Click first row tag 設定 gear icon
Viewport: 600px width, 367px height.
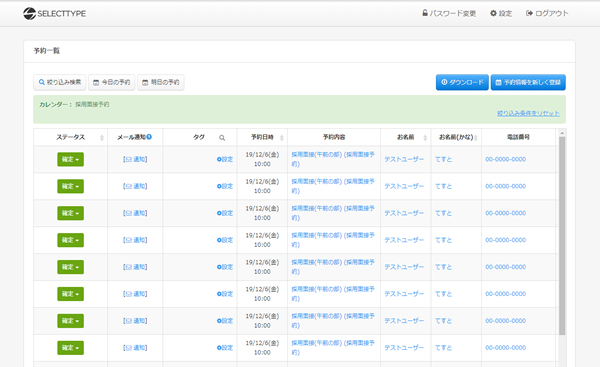click(x=219, y=159)
